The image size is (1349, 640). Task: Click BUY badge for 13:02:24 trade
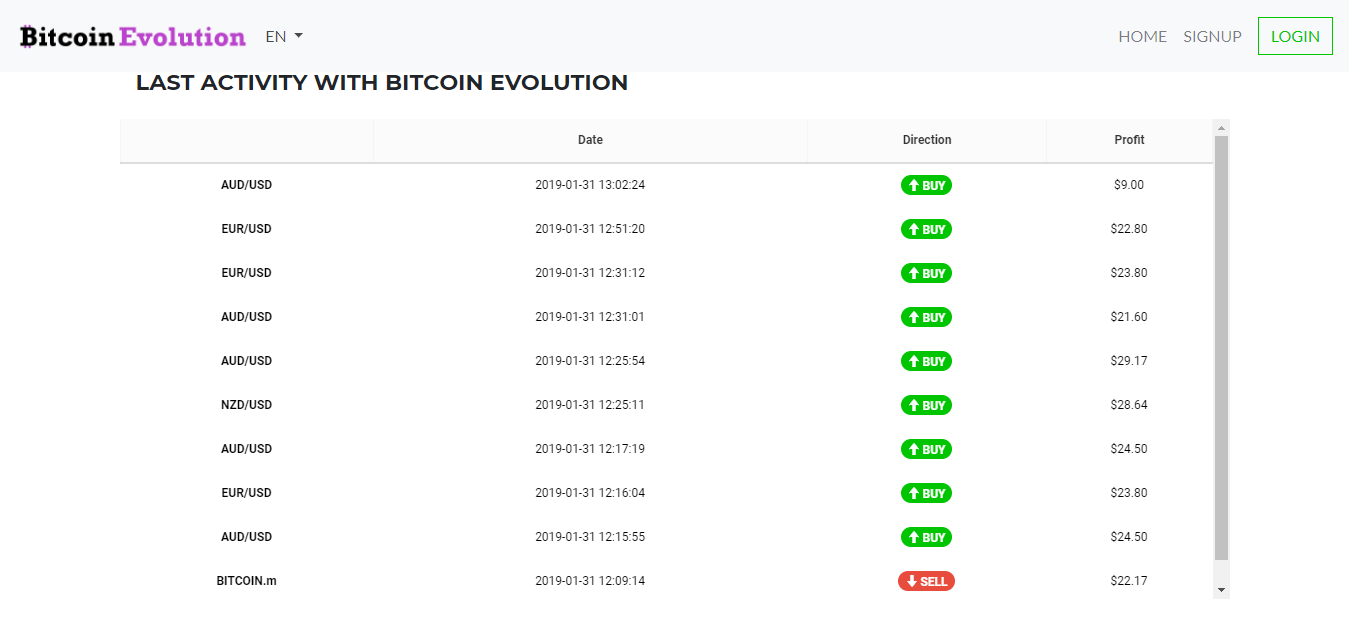(x=926, y=185)
